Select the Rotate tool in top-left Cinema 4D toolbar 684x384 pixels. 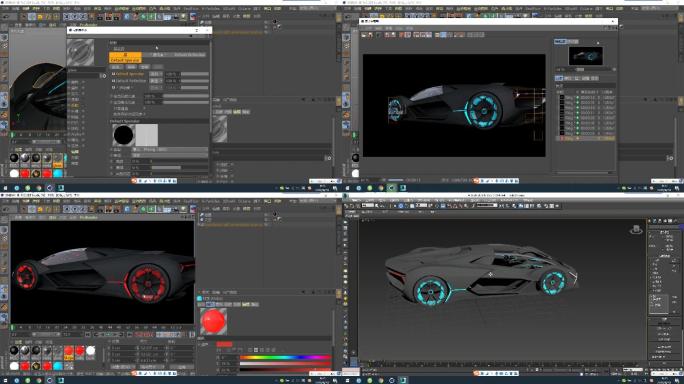[x=48, y=17]
